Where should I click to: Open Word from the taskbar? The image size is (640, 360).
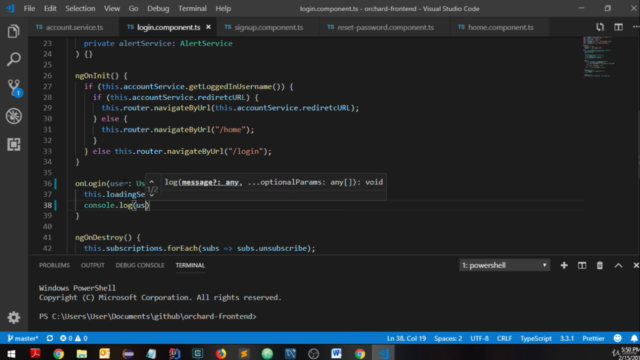(336, 353)
